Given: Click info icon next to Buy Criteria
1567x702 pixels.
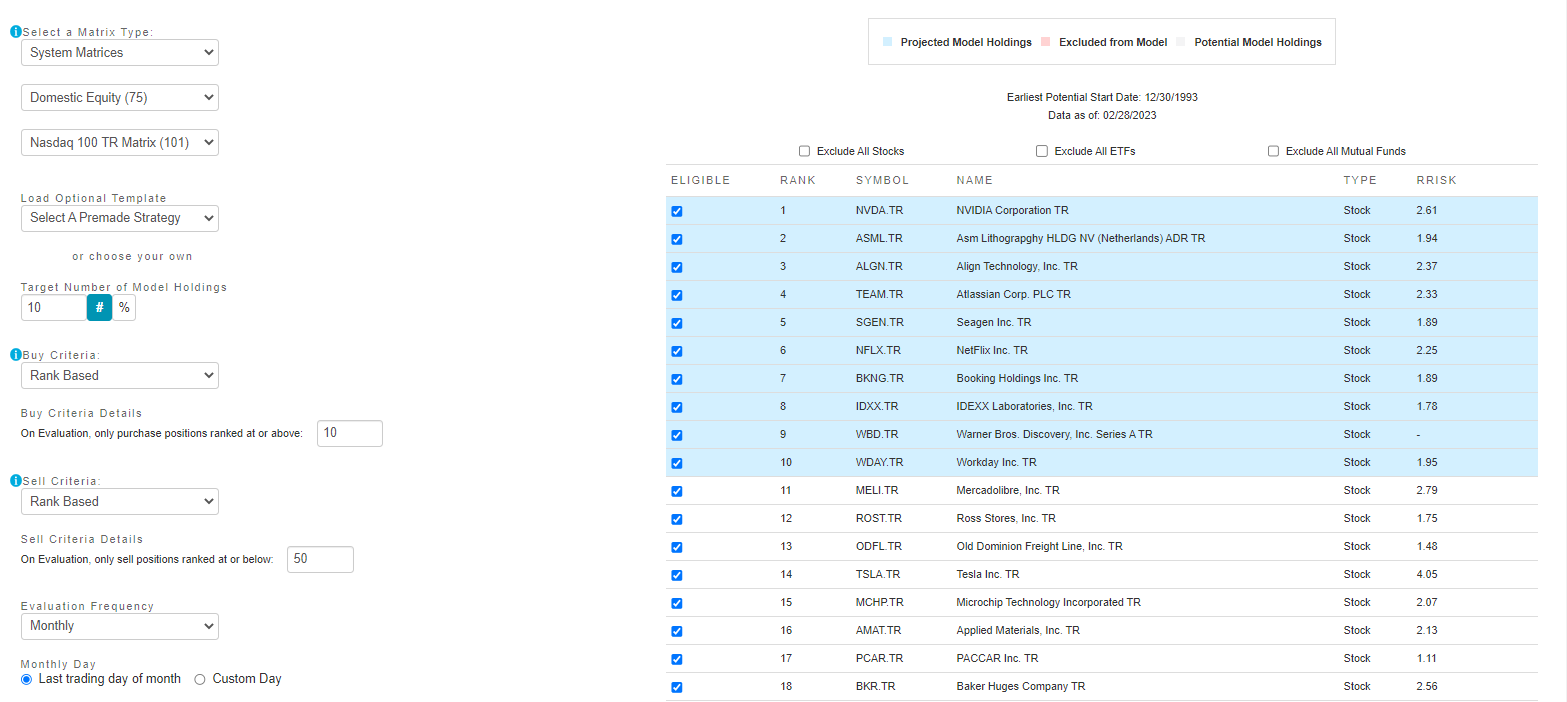Looking at the screenshot, I should pyautogui.click(x=15, y=355).
